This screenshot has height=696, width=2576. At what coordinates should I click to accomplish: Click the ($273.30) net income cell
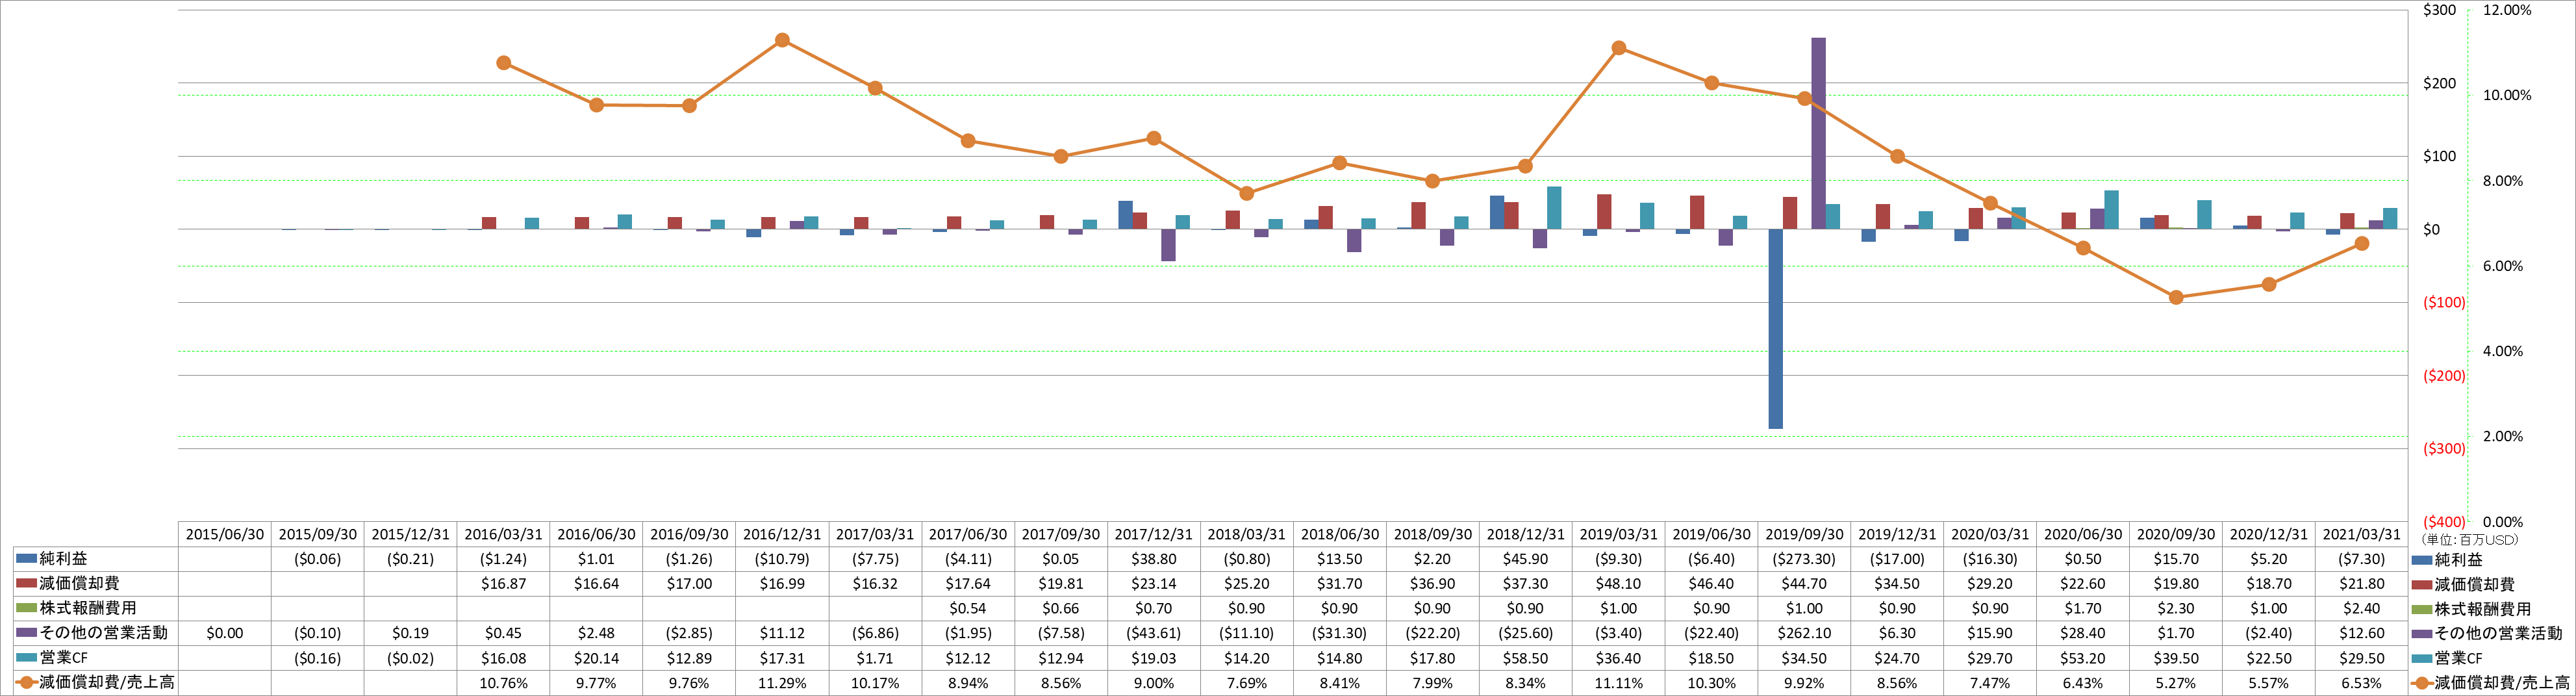tap(1804, 559)
